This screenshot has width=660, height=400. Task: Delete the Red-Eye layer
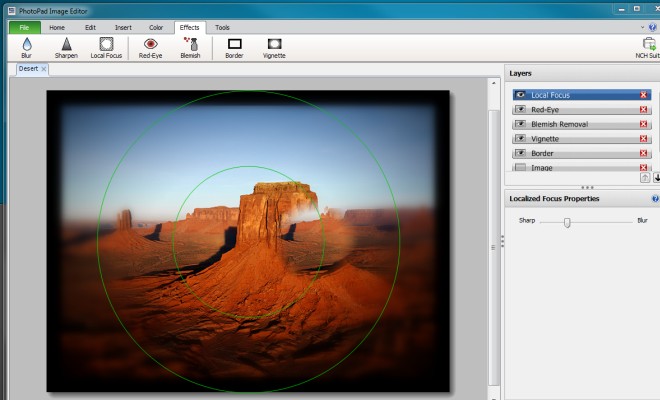(x=643, y=109)
